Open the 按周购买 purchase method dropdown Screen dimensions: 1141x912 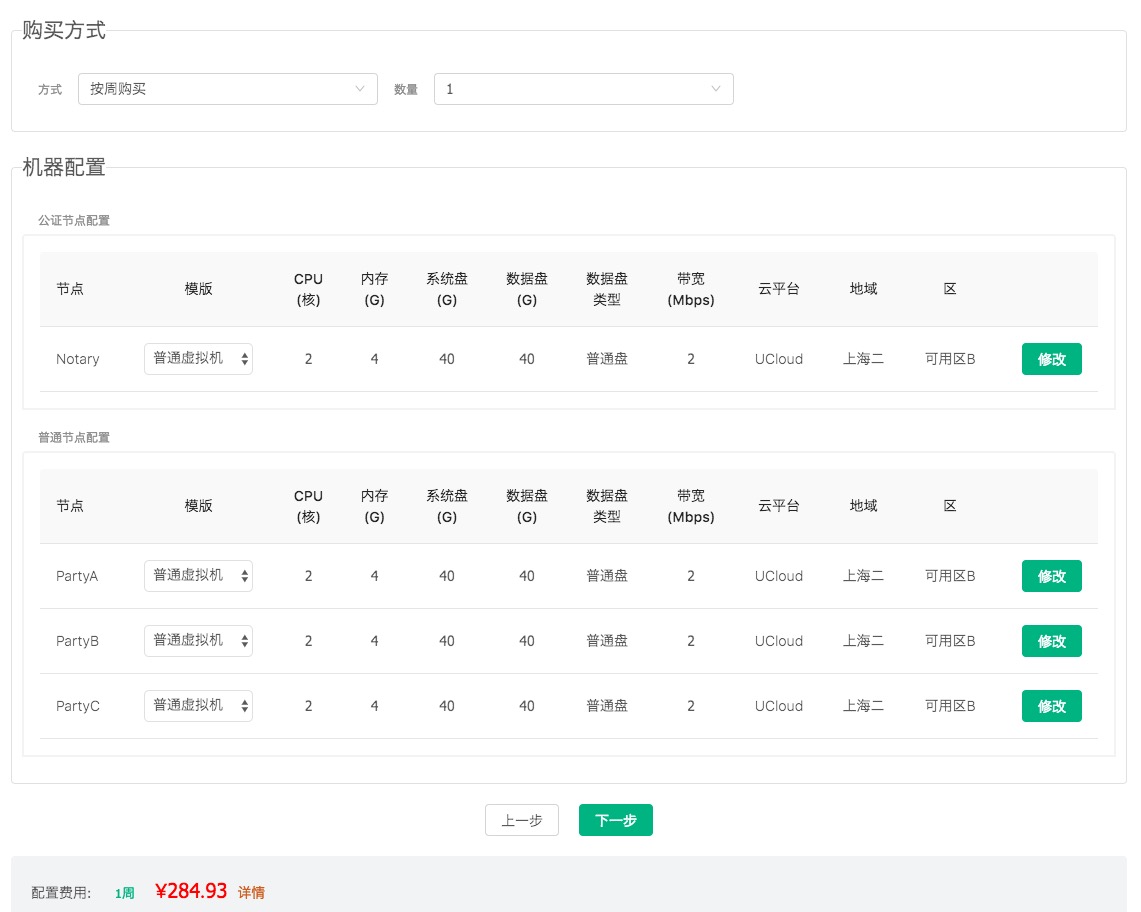tap(228, 89)
